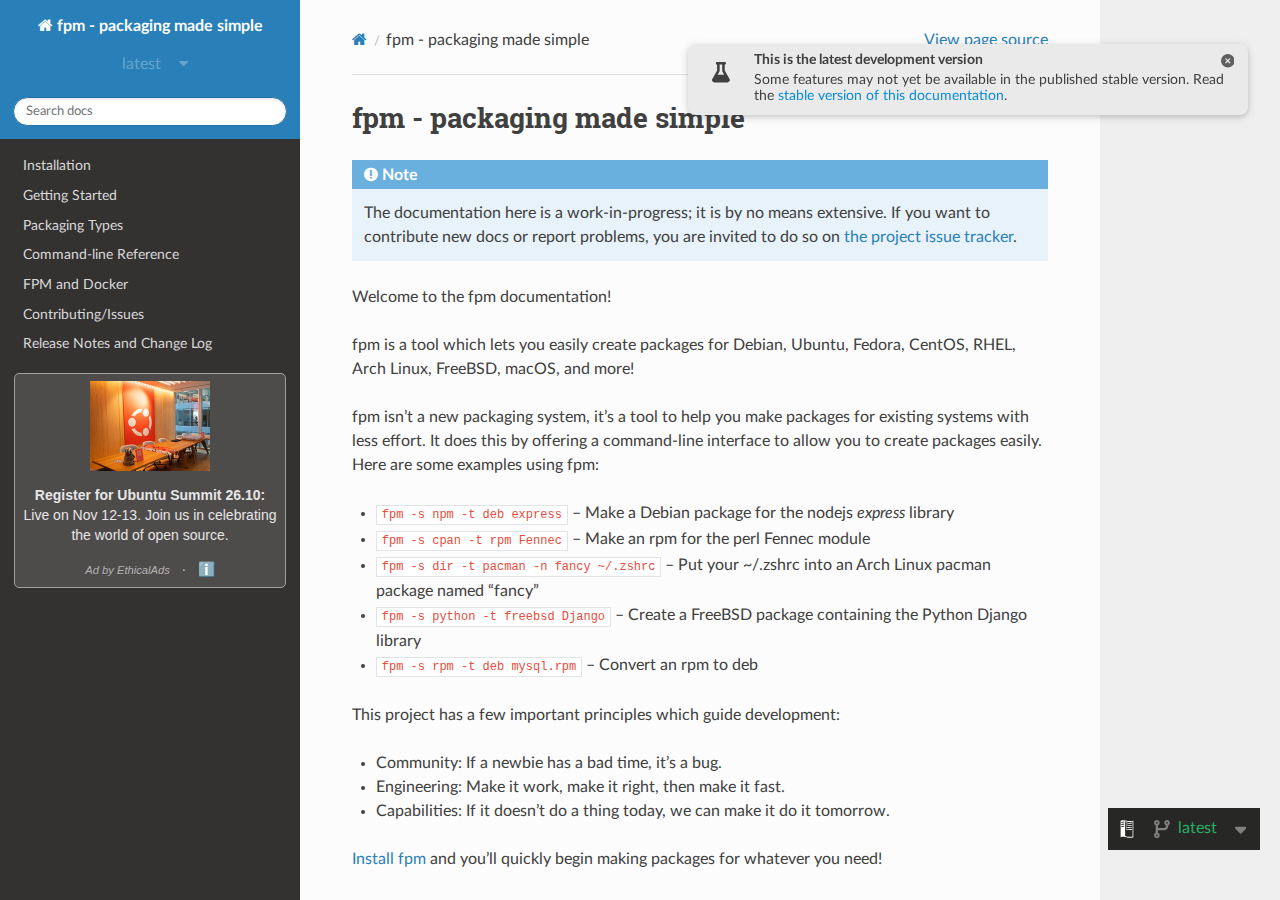The width and height of the screenshot is (1280, 900).
Task: Click View page source link
Action: [x=986, y=40]
